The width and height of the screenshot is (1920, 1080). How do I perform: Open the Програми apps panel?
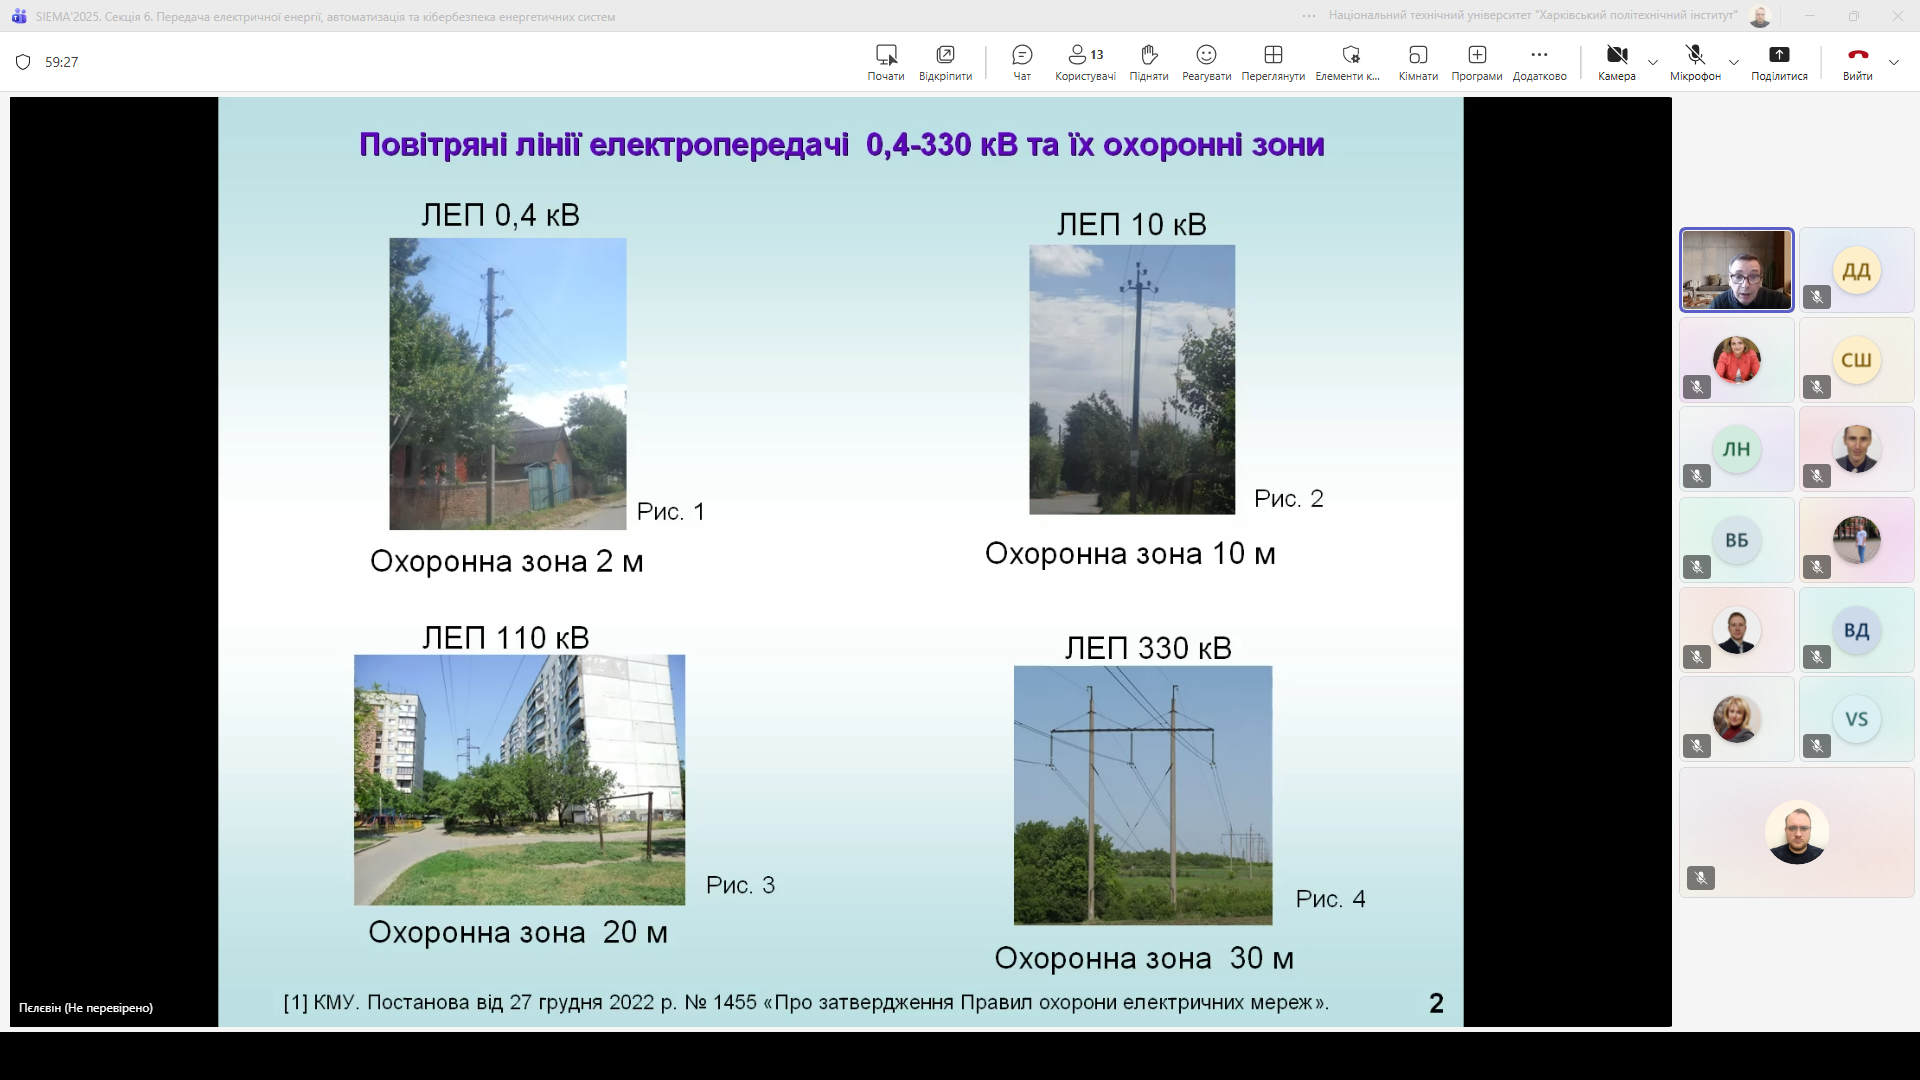point(1477,61)
